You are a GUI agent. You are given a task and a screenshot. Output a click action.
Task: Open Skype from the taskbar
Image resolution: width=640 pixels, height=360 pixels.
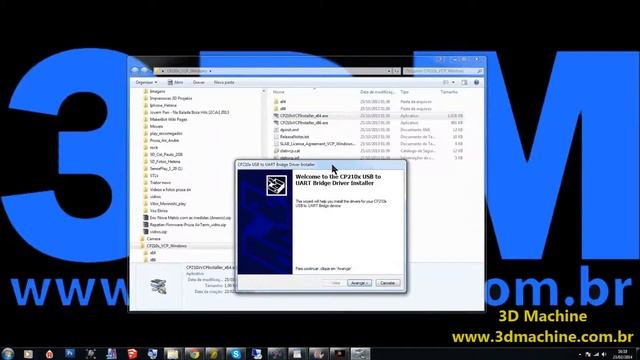click(x=236, y=354)
